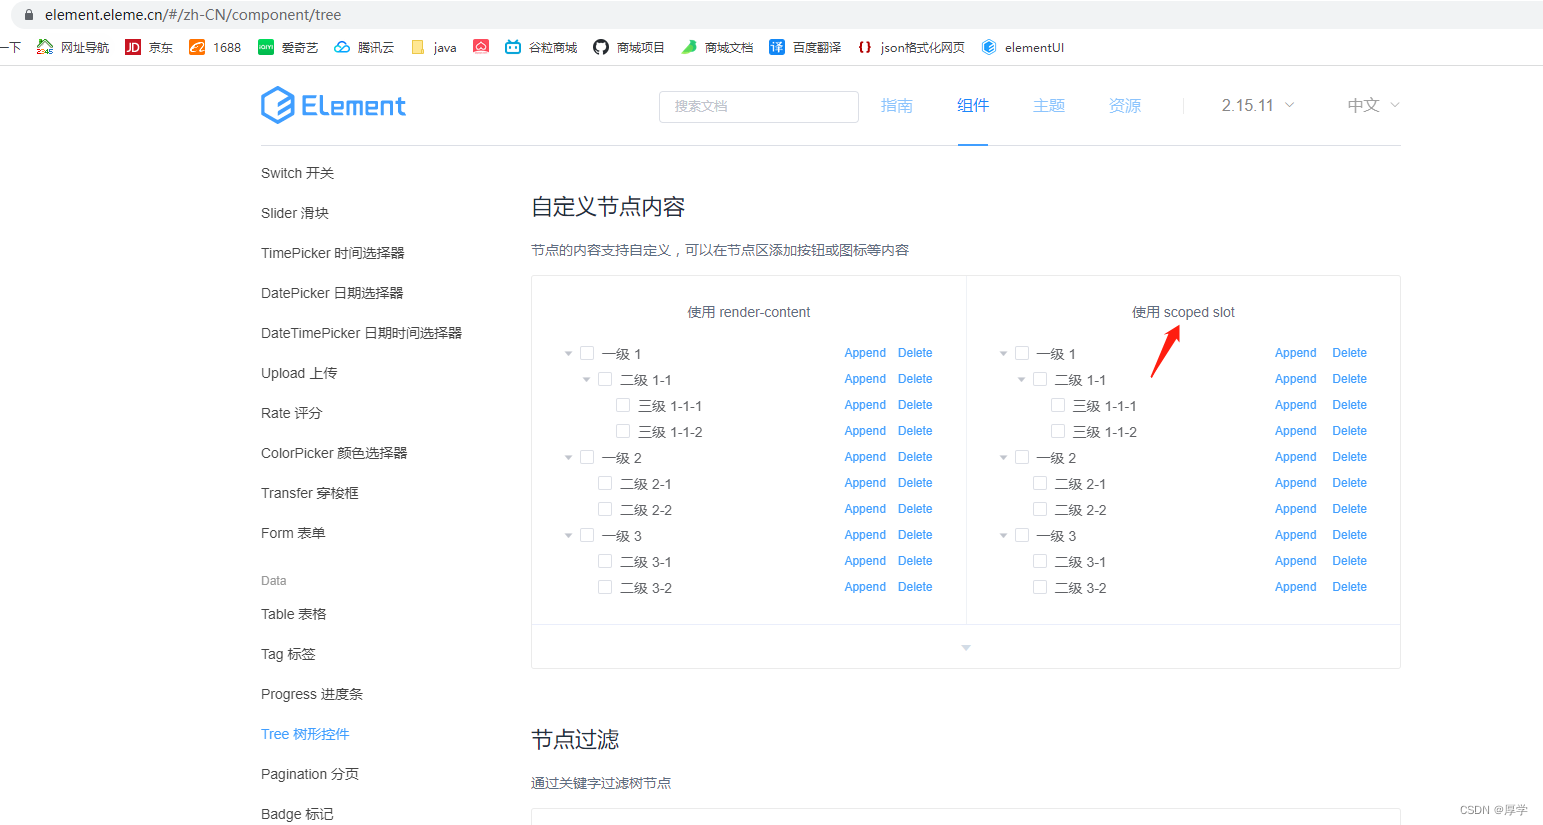The height and width of the screenshot is (825, 1543).
Task: Select 二级 3-1 row in scoped slot tree
Action: click(1183, 561)
